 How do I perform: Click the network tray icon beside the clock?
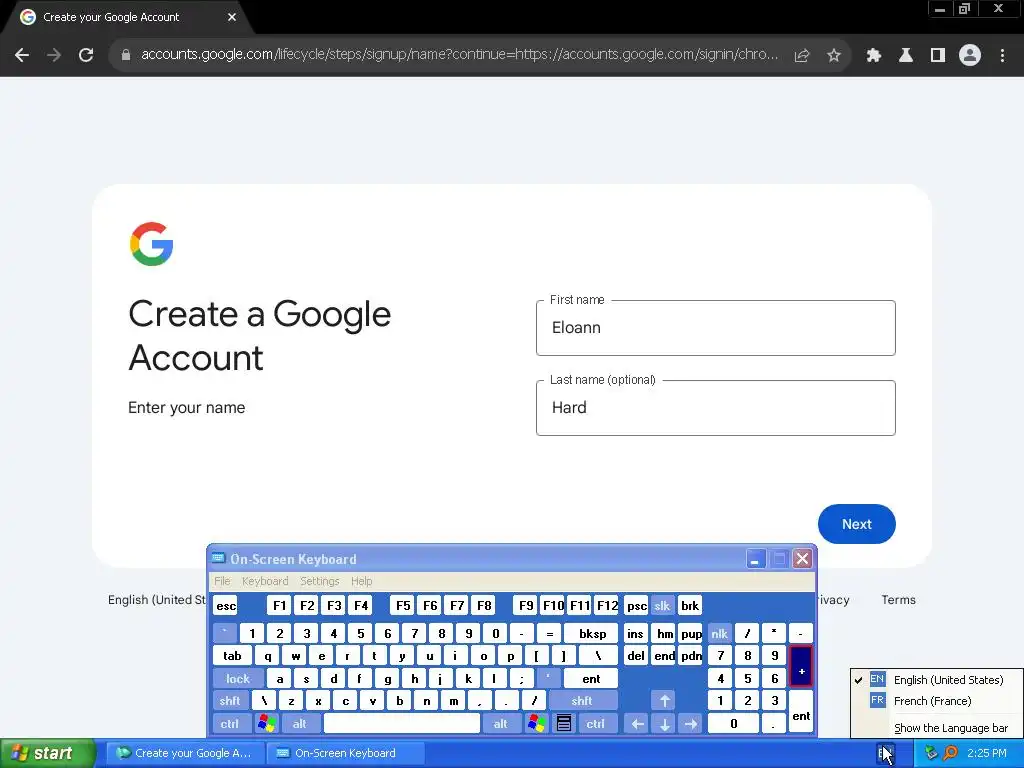click(931, 753)
